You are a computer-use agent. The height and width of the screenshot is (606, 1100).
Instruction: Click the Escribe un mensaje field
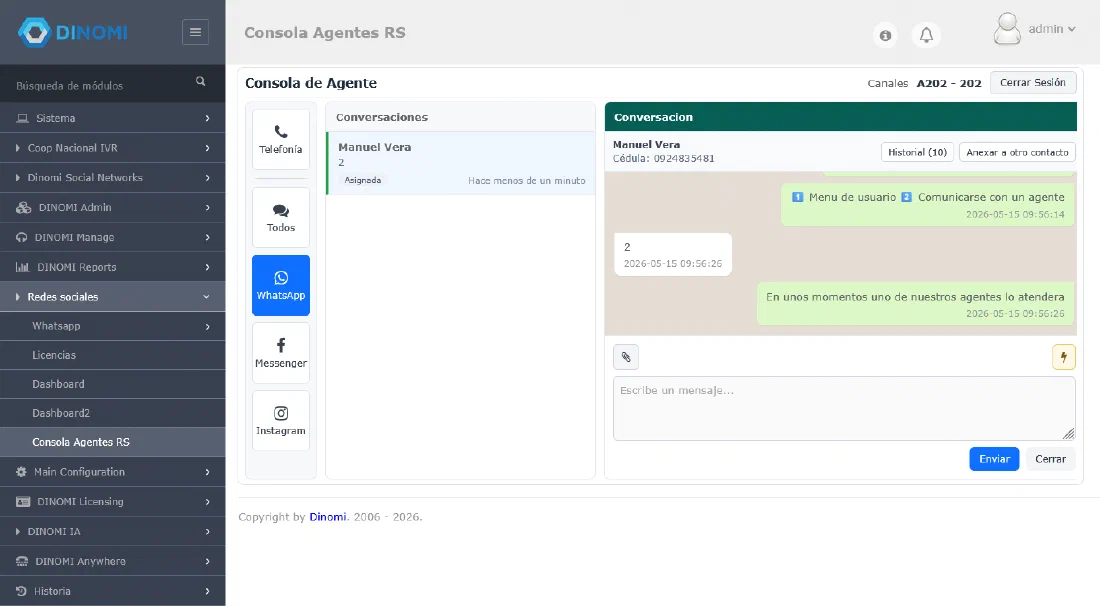(x=844, y=408)
